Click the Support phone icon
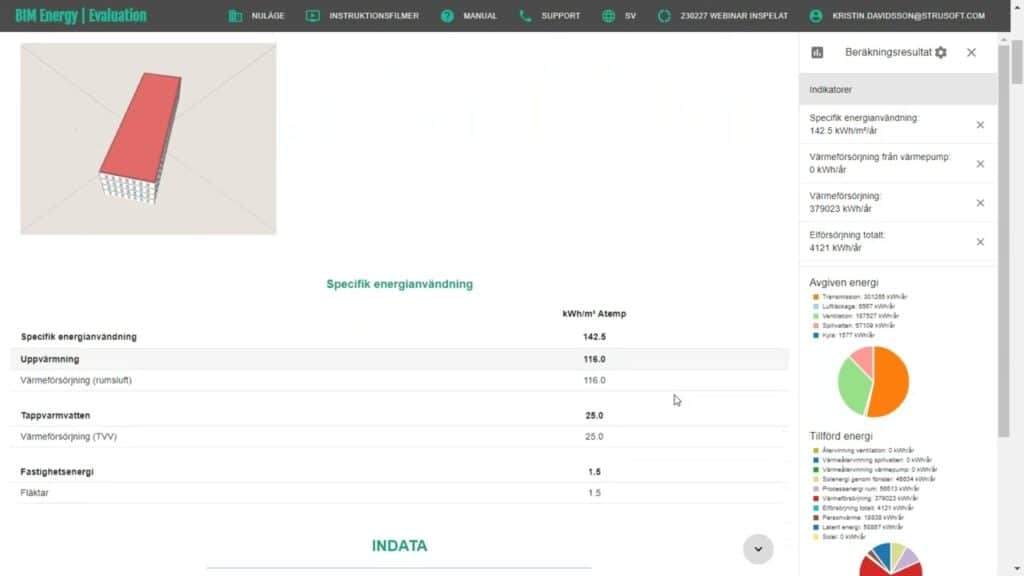 [x=525, y=16]
